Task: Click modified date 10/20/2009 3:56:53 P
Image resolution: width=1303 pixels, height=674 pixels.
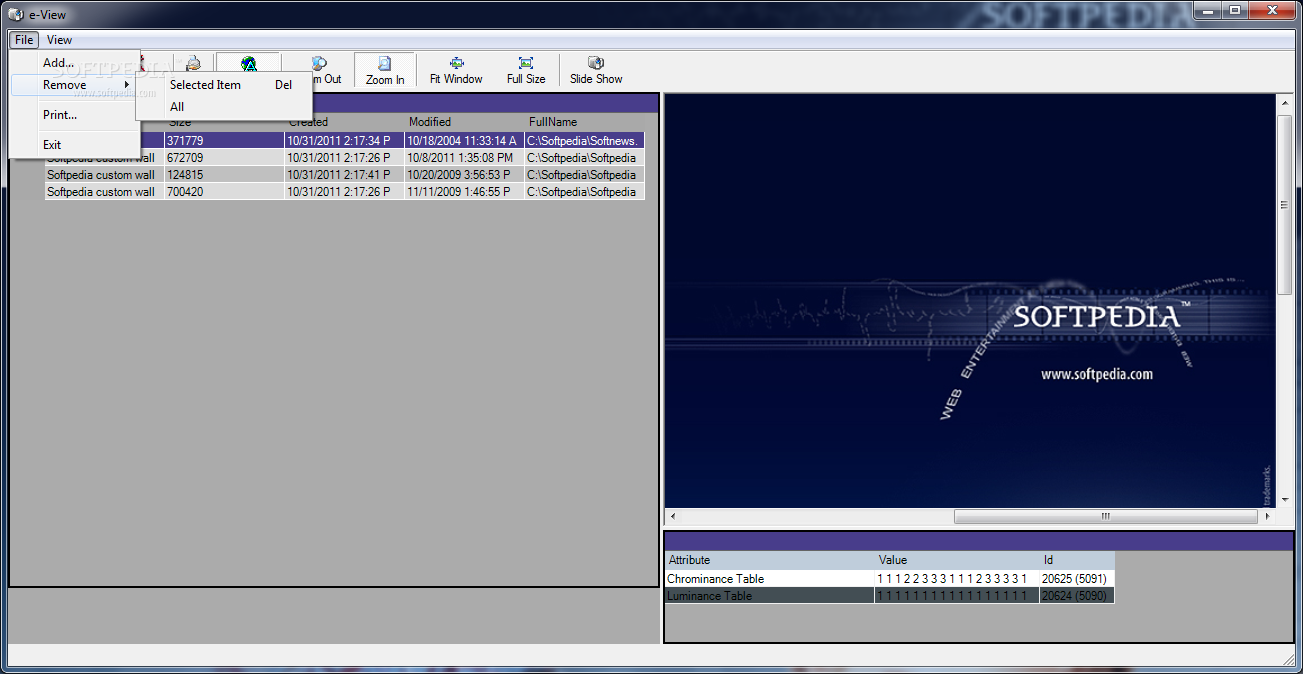Action: [464, 175]
